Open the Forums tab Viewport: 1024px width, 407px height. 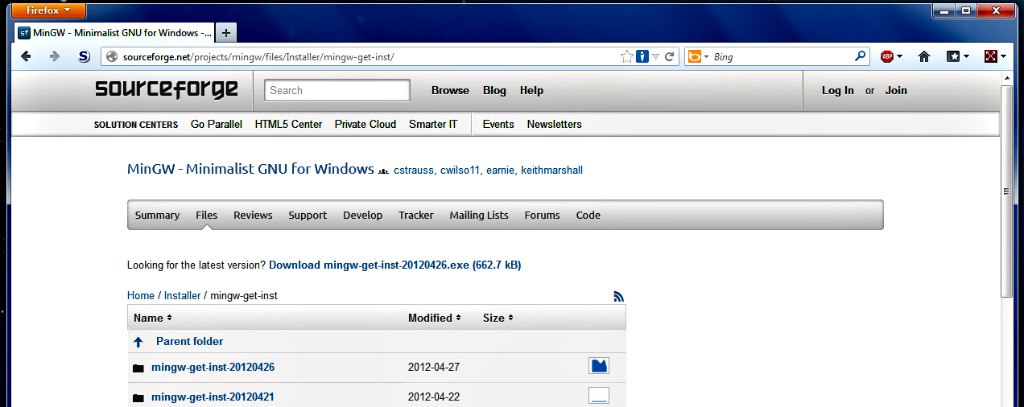coord(542,215)
